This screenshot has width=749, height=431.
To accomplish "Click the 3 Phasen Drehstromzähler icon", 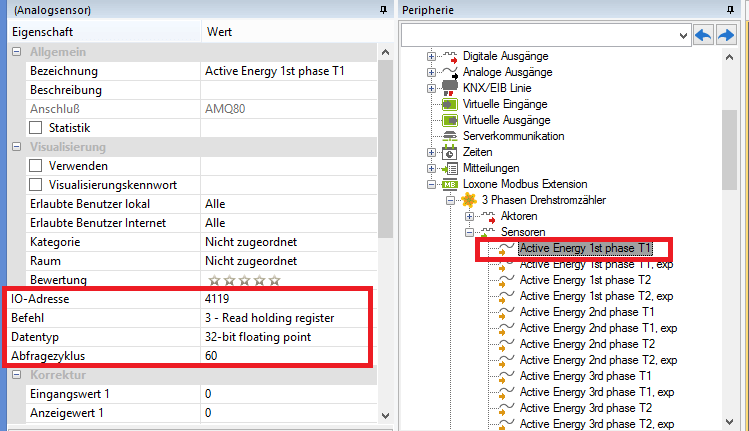I will click(x=465, y=200).
